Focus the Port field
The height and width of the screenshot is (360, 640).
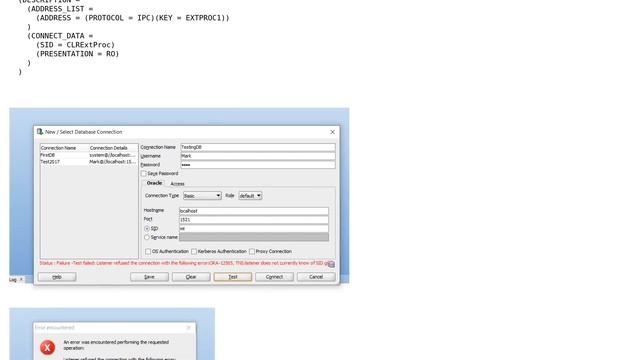(x=254, y=220)
